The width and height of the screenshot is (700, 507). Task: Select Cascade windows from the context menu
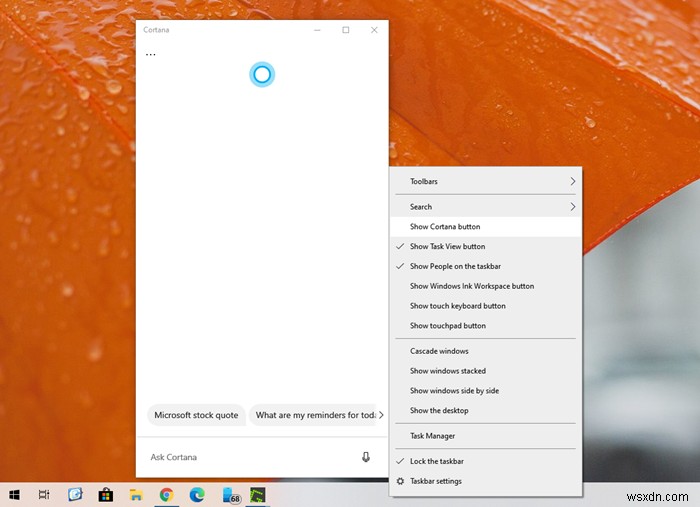click(x=486, y=351)
